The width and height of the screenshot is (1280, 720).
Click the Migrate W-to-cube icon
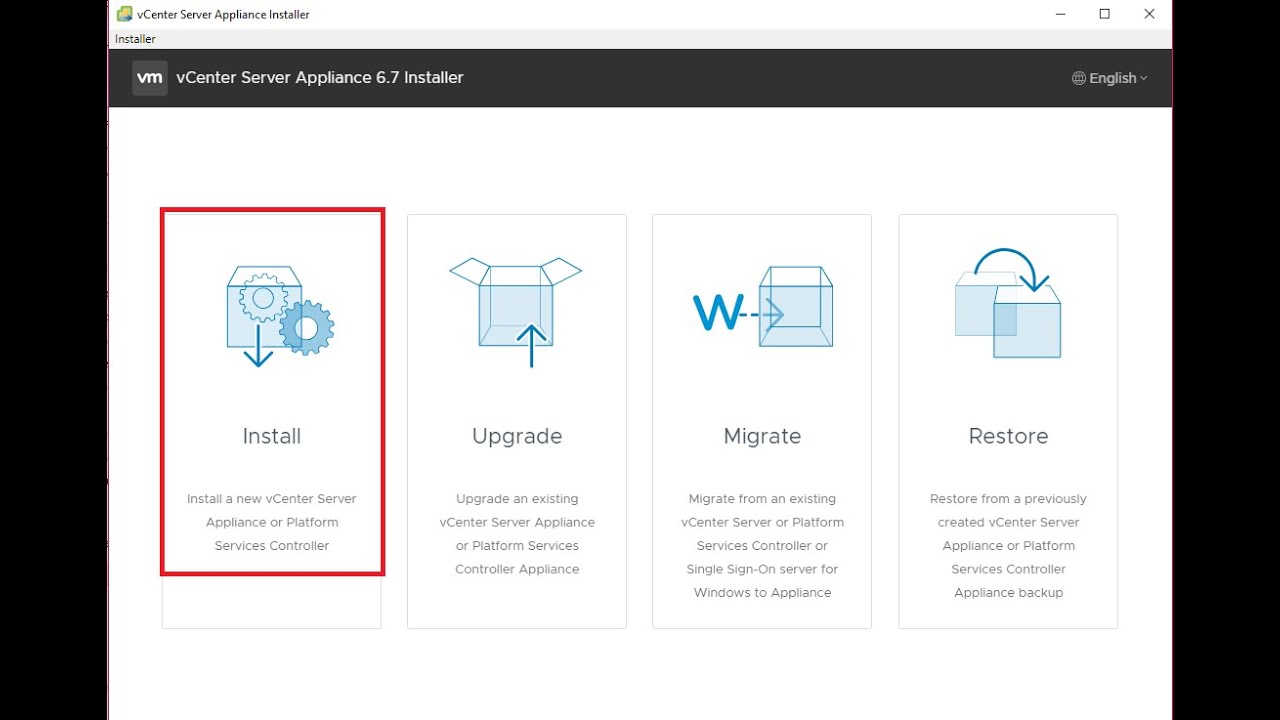(763, 307)
